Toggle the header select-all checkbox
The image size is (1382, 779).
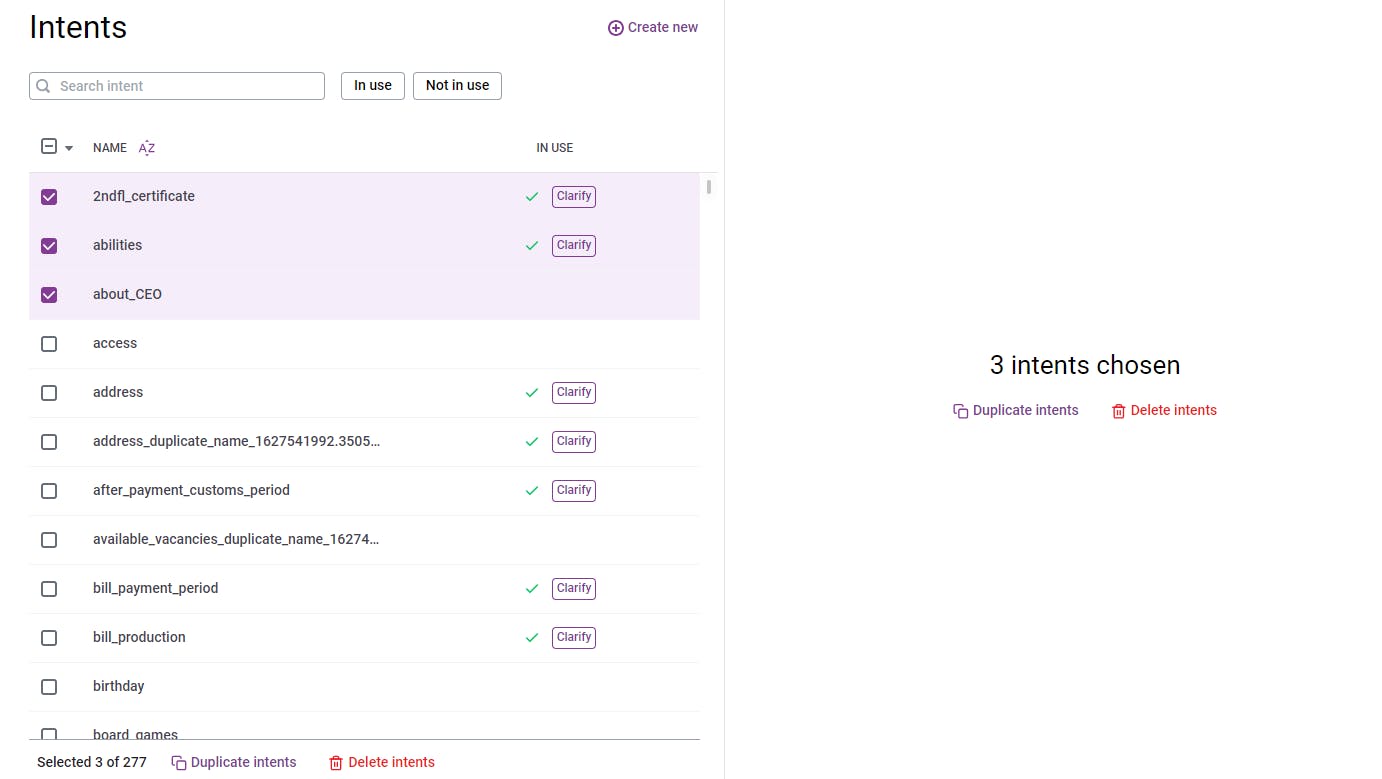[x=49, y=147]
